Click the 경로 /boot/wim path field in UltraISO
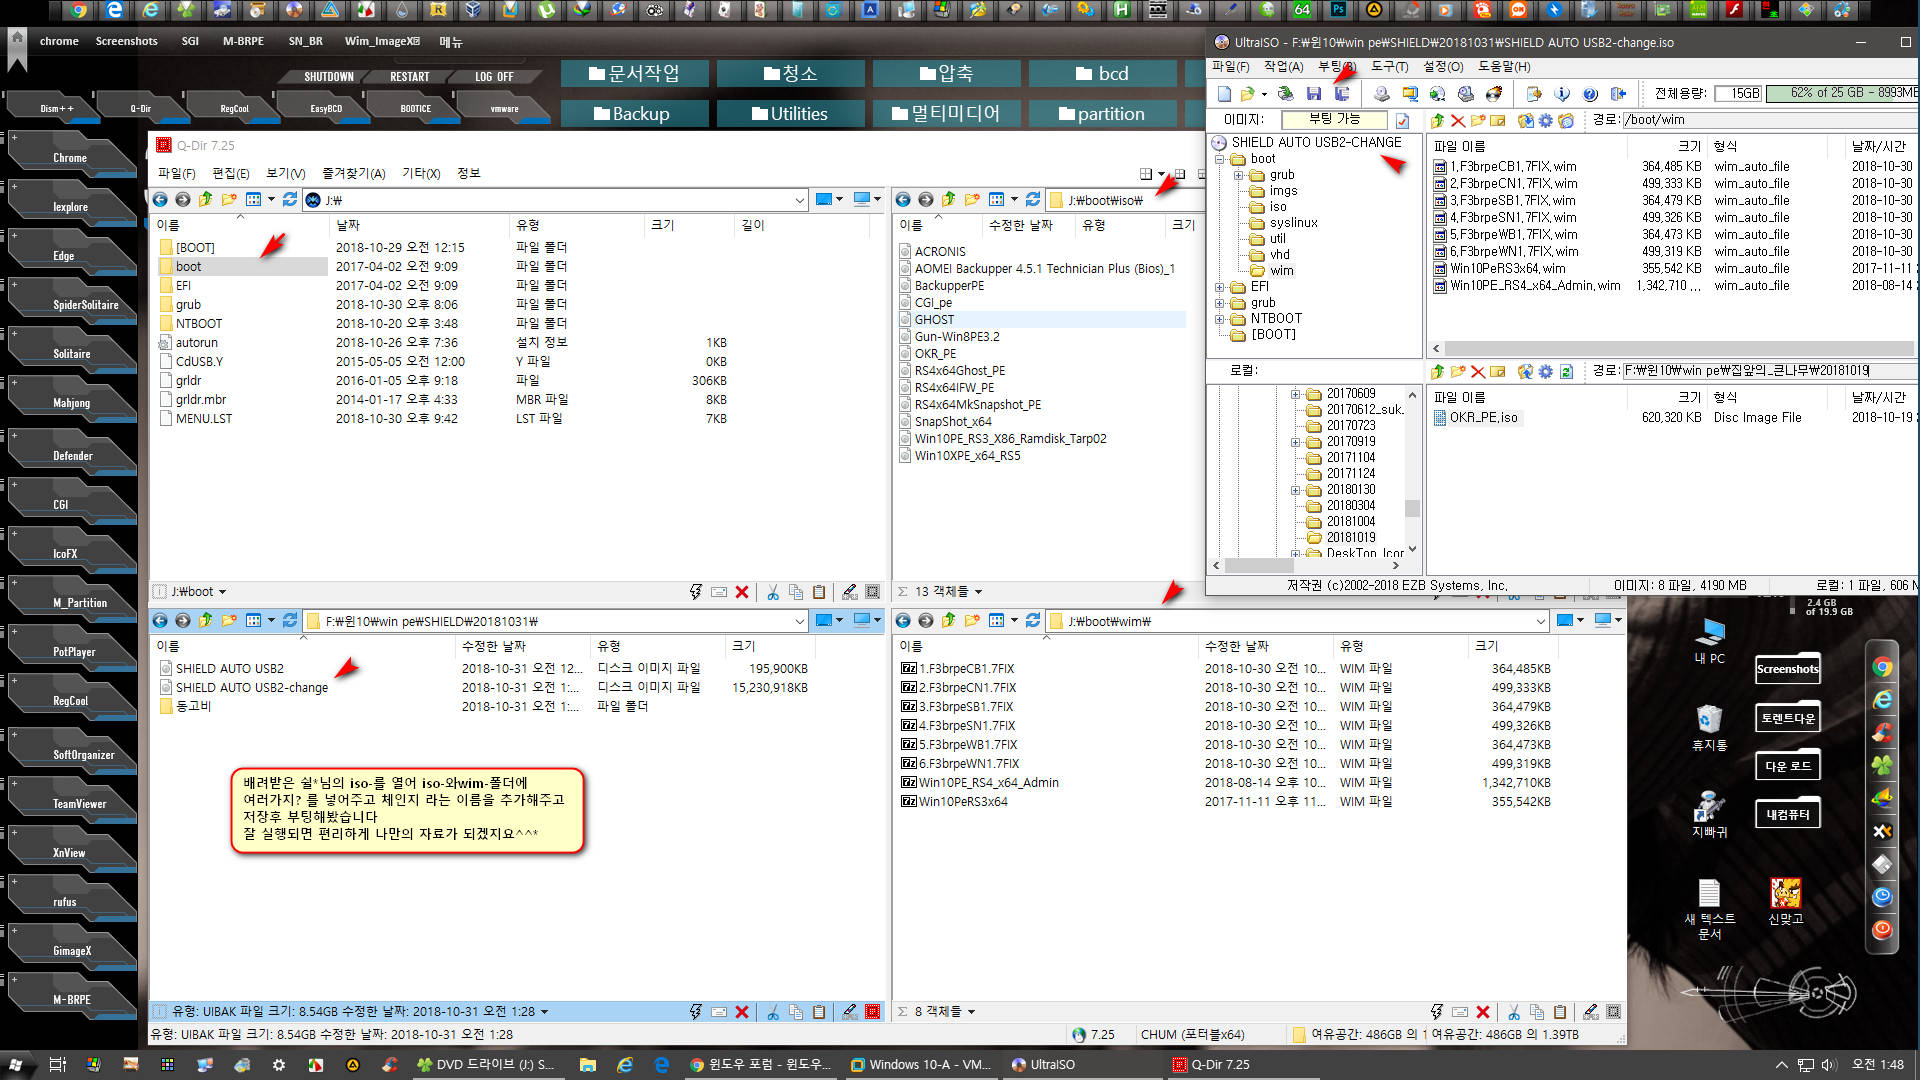Image resolution: width=1920 pixels, height=1080 pixels. pos(1769,120)
